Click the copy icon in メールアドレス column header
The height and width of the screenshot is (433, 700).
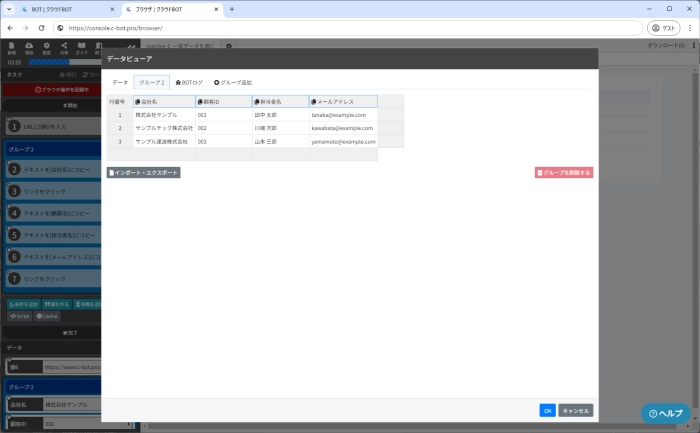coord(314,101)
